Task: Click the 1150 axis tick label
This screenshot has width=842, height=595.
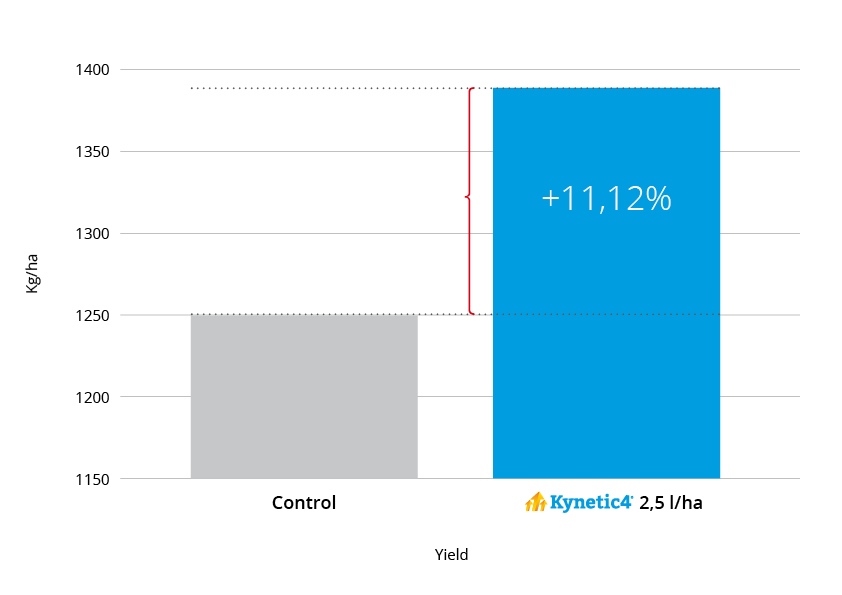Action: (92, 479)
